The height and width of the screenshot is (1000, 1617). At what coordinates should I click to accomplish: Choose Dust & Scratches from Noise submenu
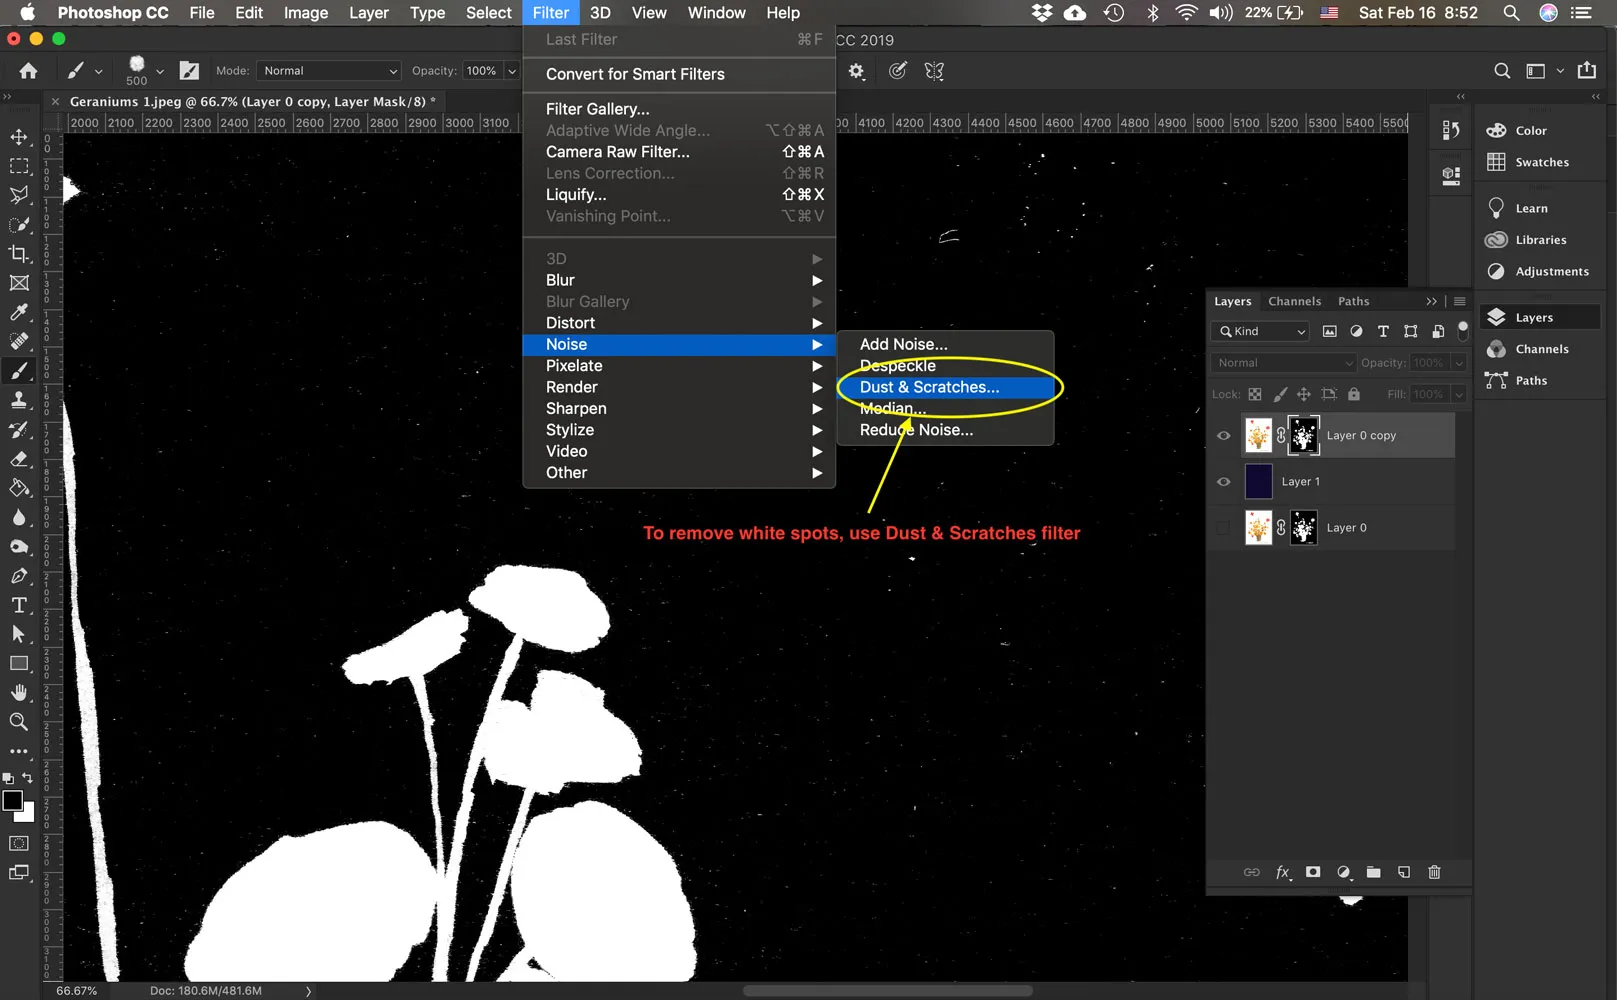pos(929,387)
